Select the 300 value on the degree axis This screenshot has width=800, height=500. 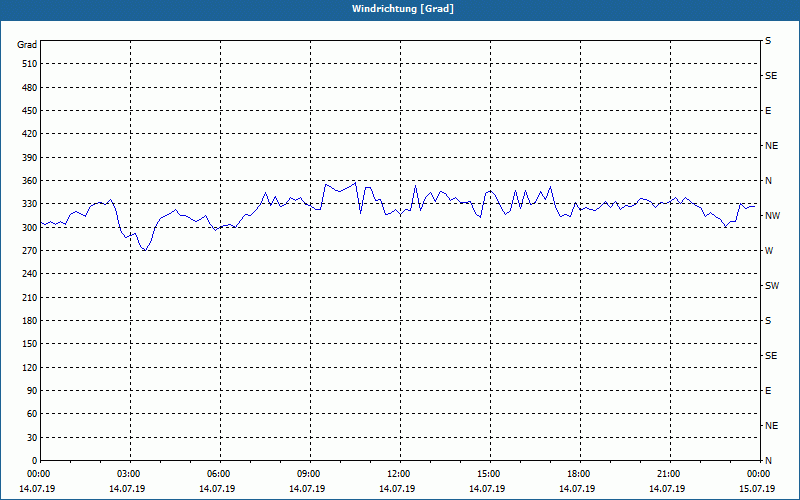pos(30,228)
